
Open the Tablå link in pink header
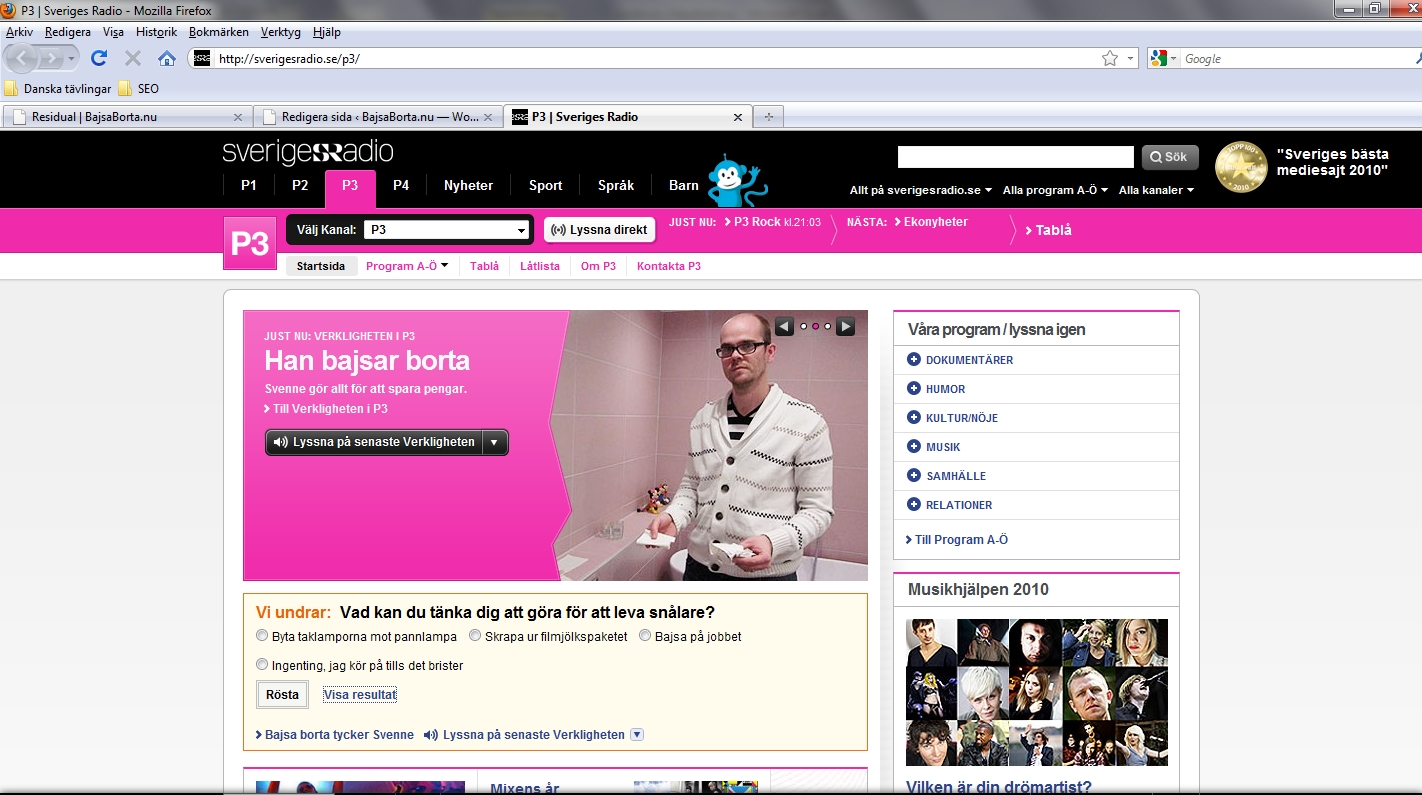pyautogui.click(x=1048, y=230)
